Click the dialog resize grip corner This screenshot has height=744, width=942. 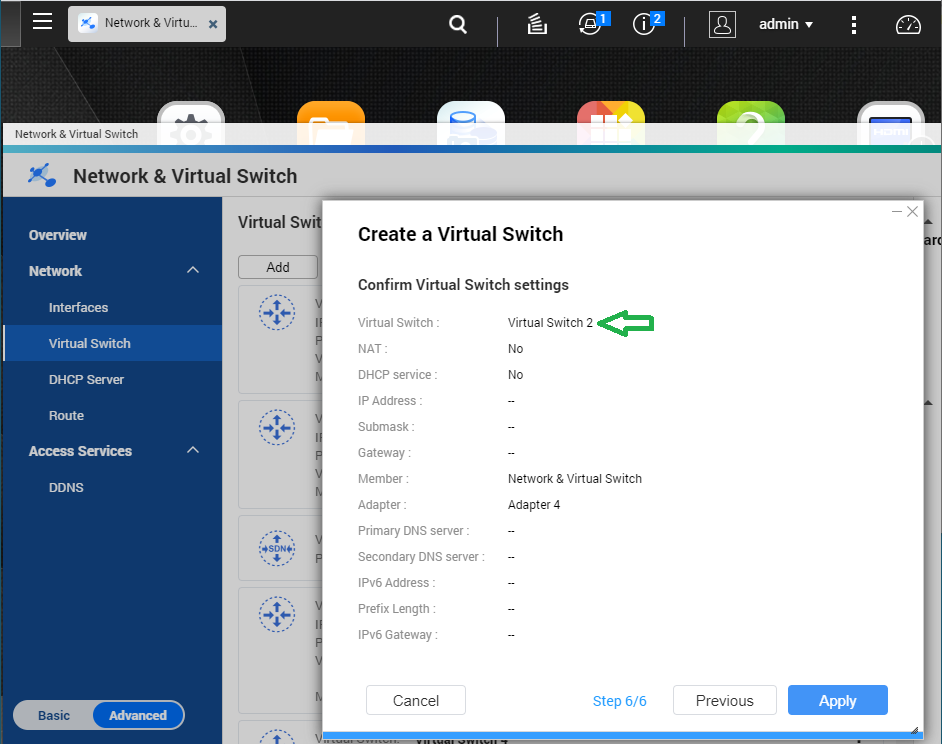pos(914,730)
